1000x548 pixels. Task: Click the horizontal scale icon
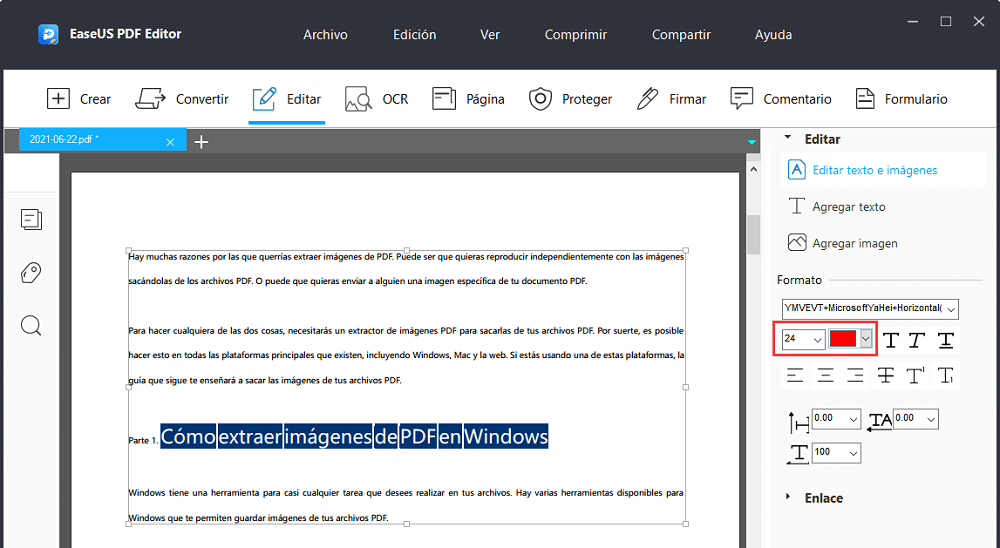click(x=798, y=454)
